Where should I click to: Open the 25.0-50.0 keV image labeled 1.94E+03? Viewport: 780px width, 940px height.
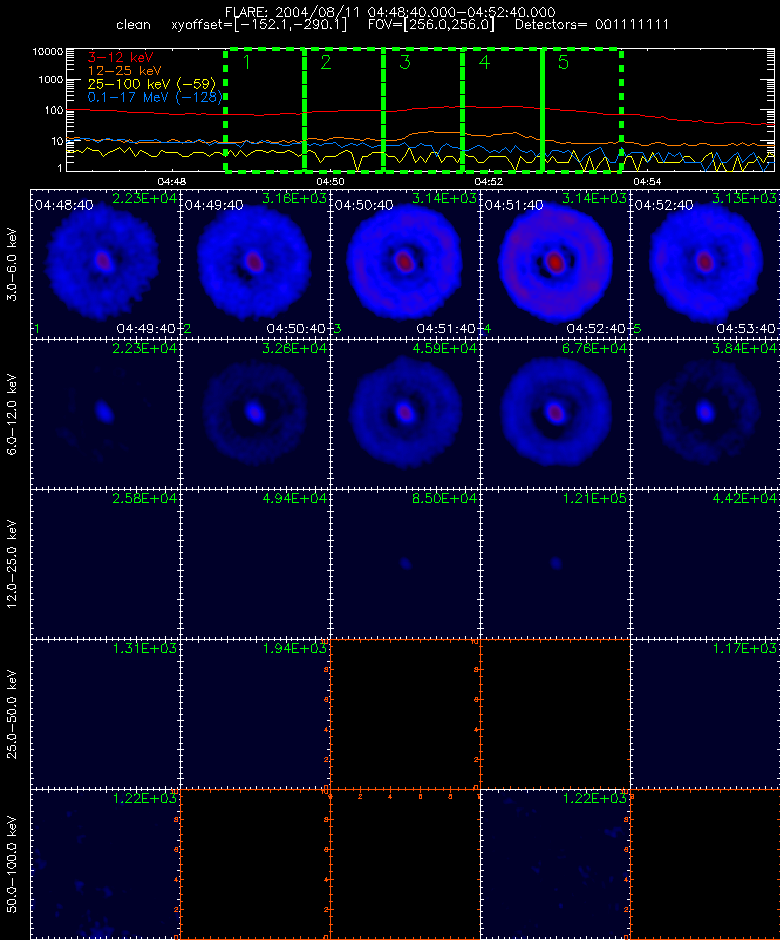coord(255,713)
